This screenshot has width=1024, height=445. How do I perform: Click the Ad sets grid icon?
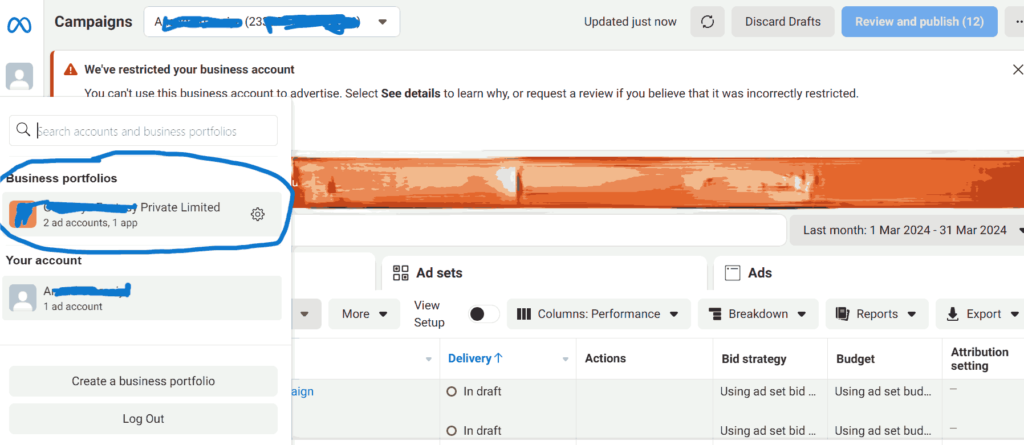point(401,273)
